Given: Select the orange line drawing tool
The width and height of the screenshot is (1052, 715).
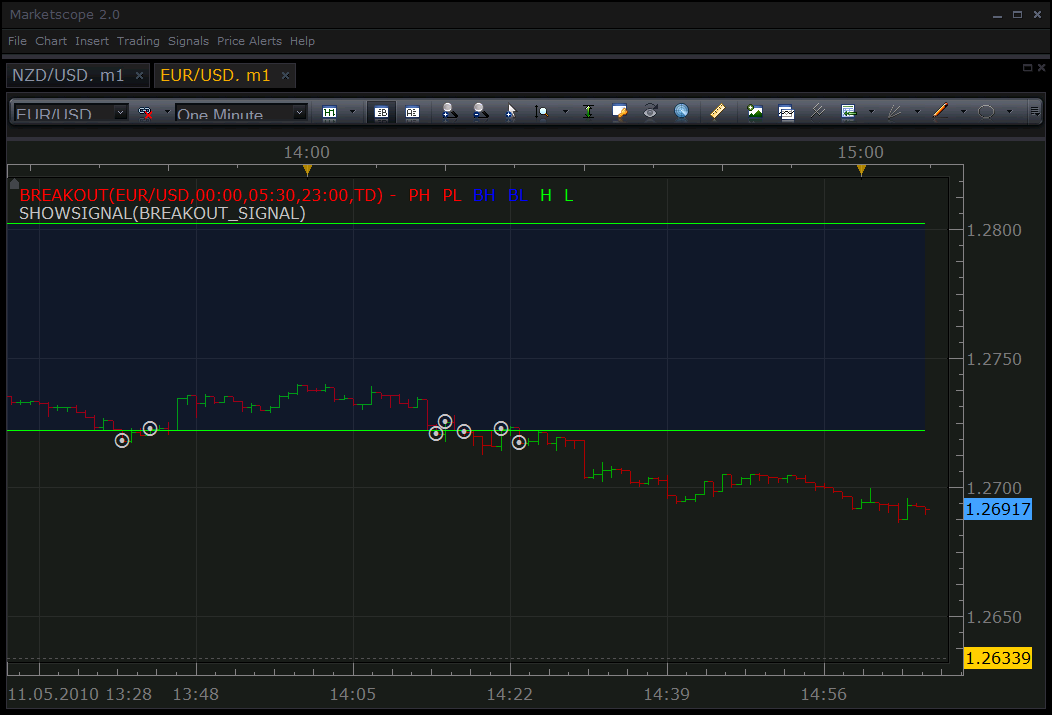Looking at the screenshot, I should [x=941, y=111].
